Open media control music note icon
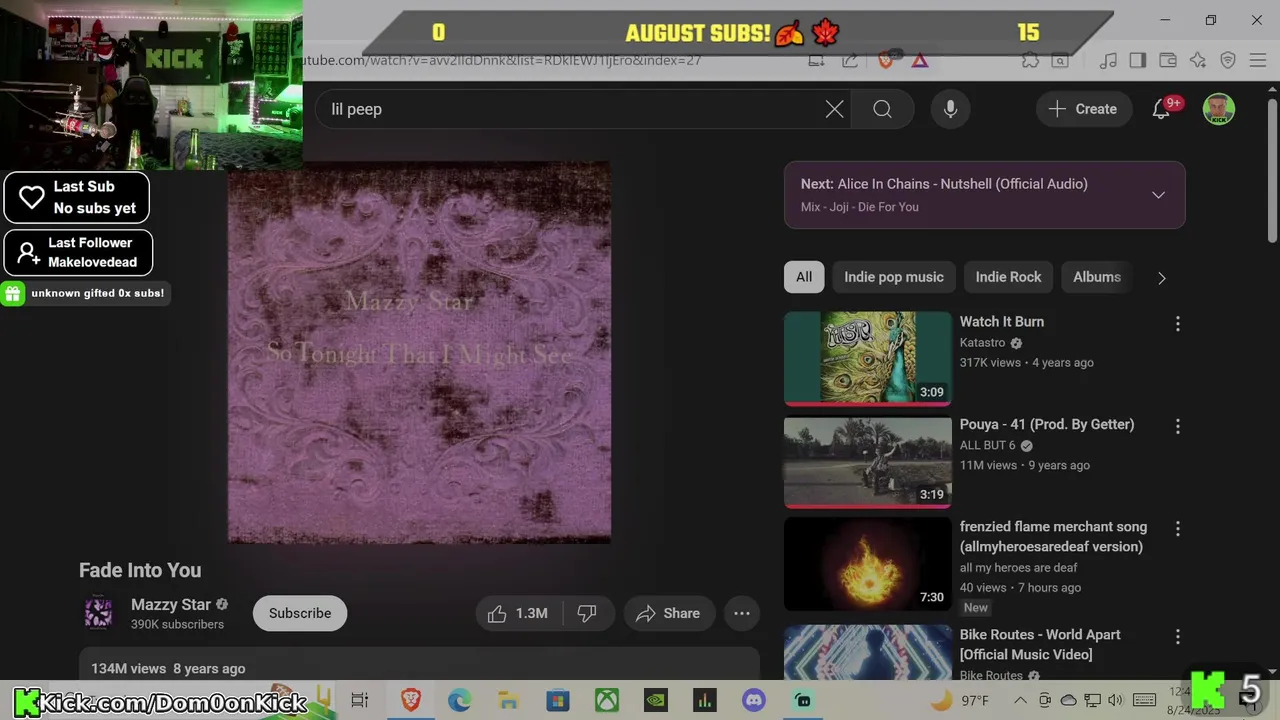This screenshot has height=720, width=1280. pyautogui.click(x=1108, y=60)
